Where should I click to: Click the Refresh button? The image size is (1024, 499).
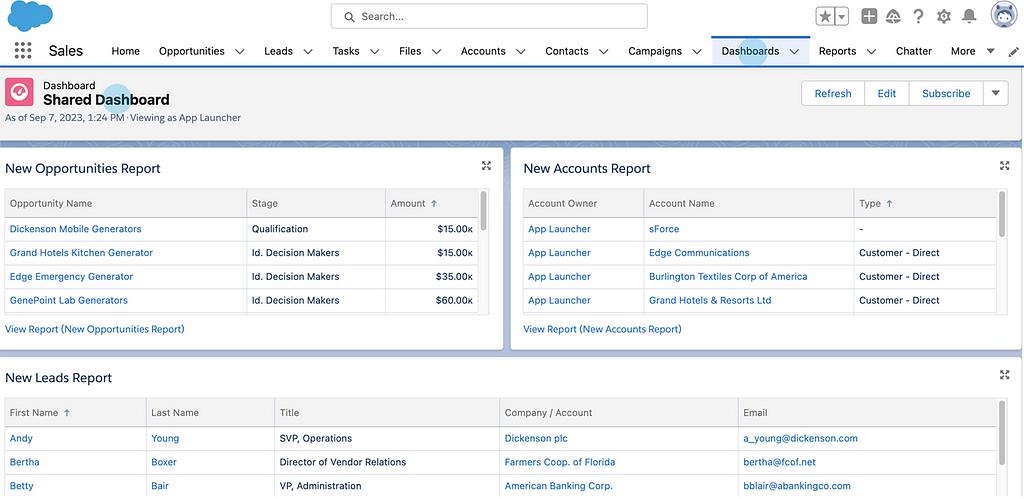tap(832, 93)
